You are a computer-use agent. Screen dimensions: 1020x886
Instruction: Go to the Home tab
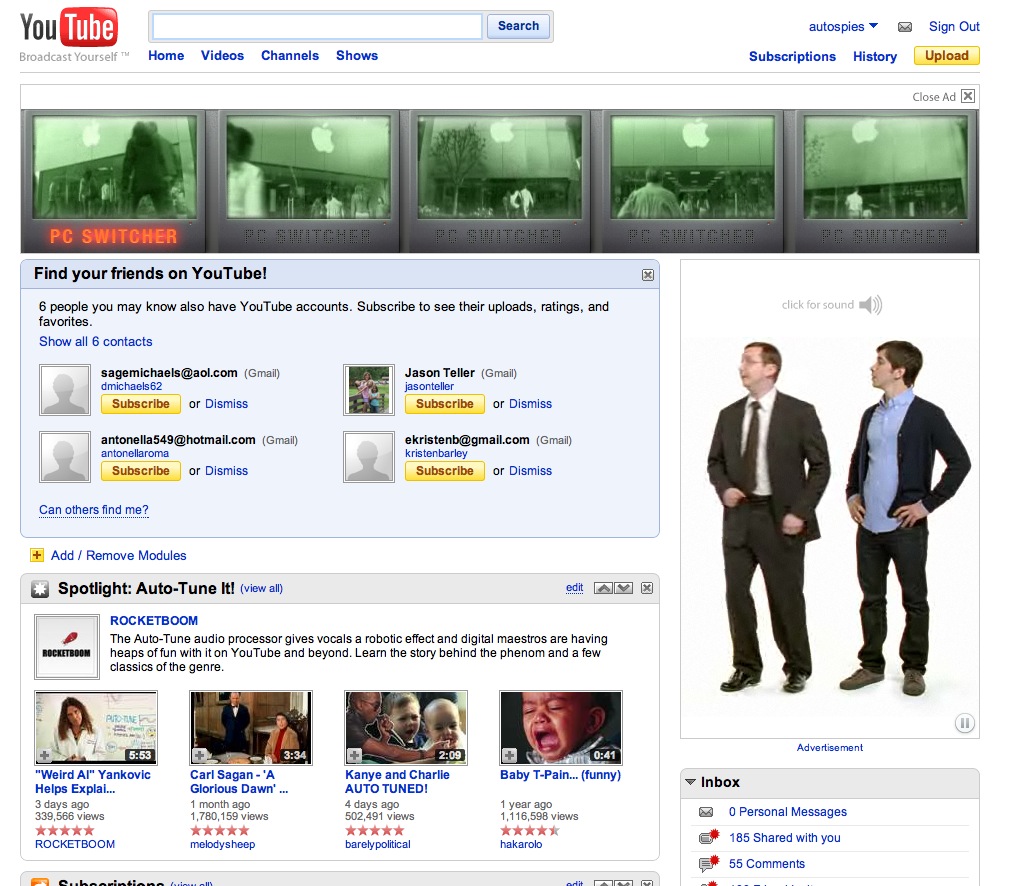coord(166,55)
